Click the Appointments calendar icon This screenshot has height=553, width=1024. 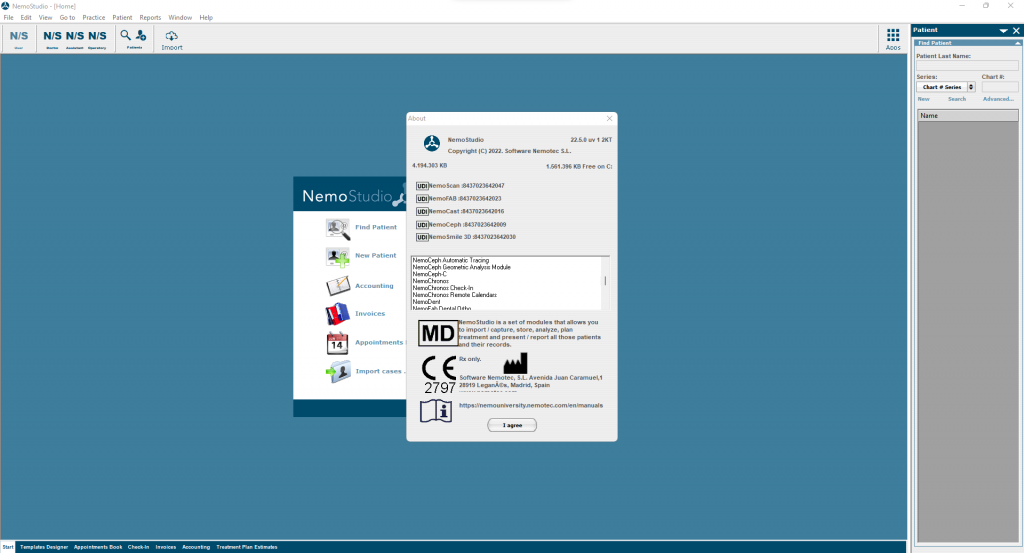[338, 343]
